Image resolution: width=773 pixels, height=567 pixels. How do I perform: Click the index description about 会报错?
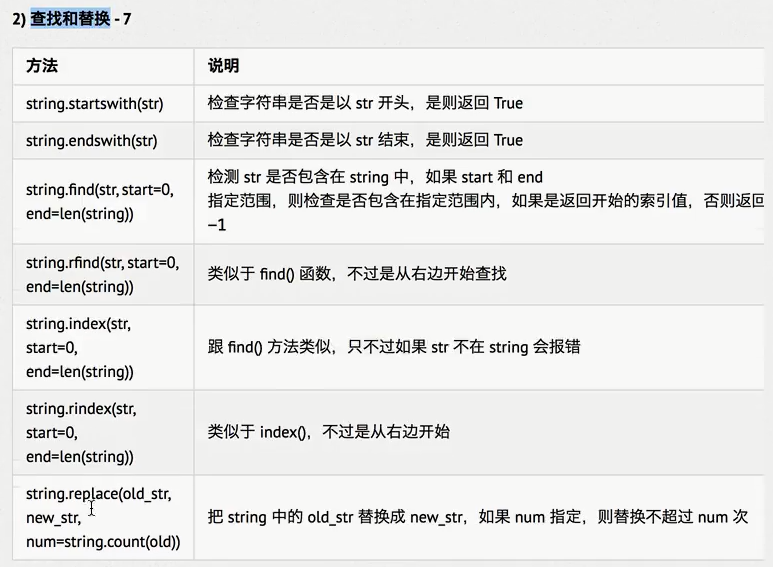[393, 347]
